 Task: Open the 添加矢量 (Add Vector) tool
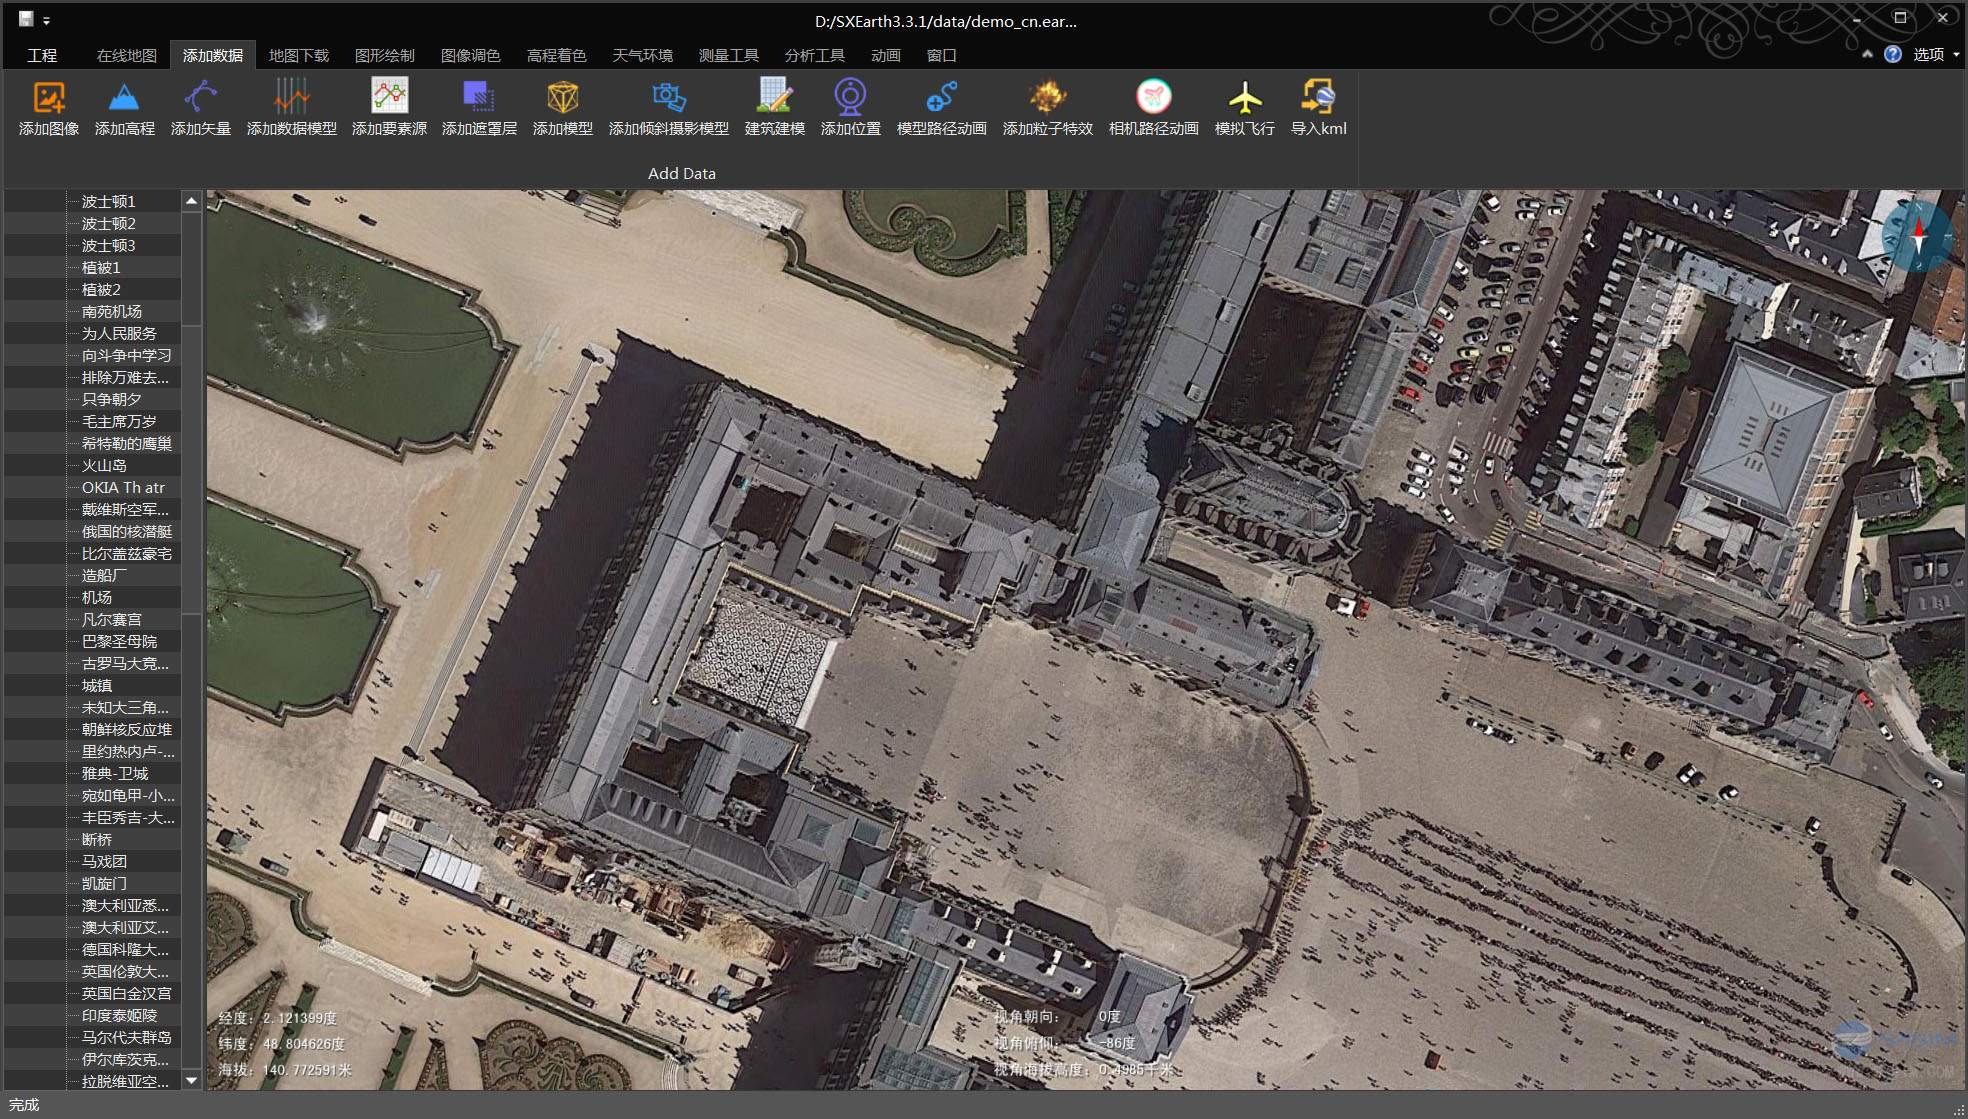click(x=200, y=108)
